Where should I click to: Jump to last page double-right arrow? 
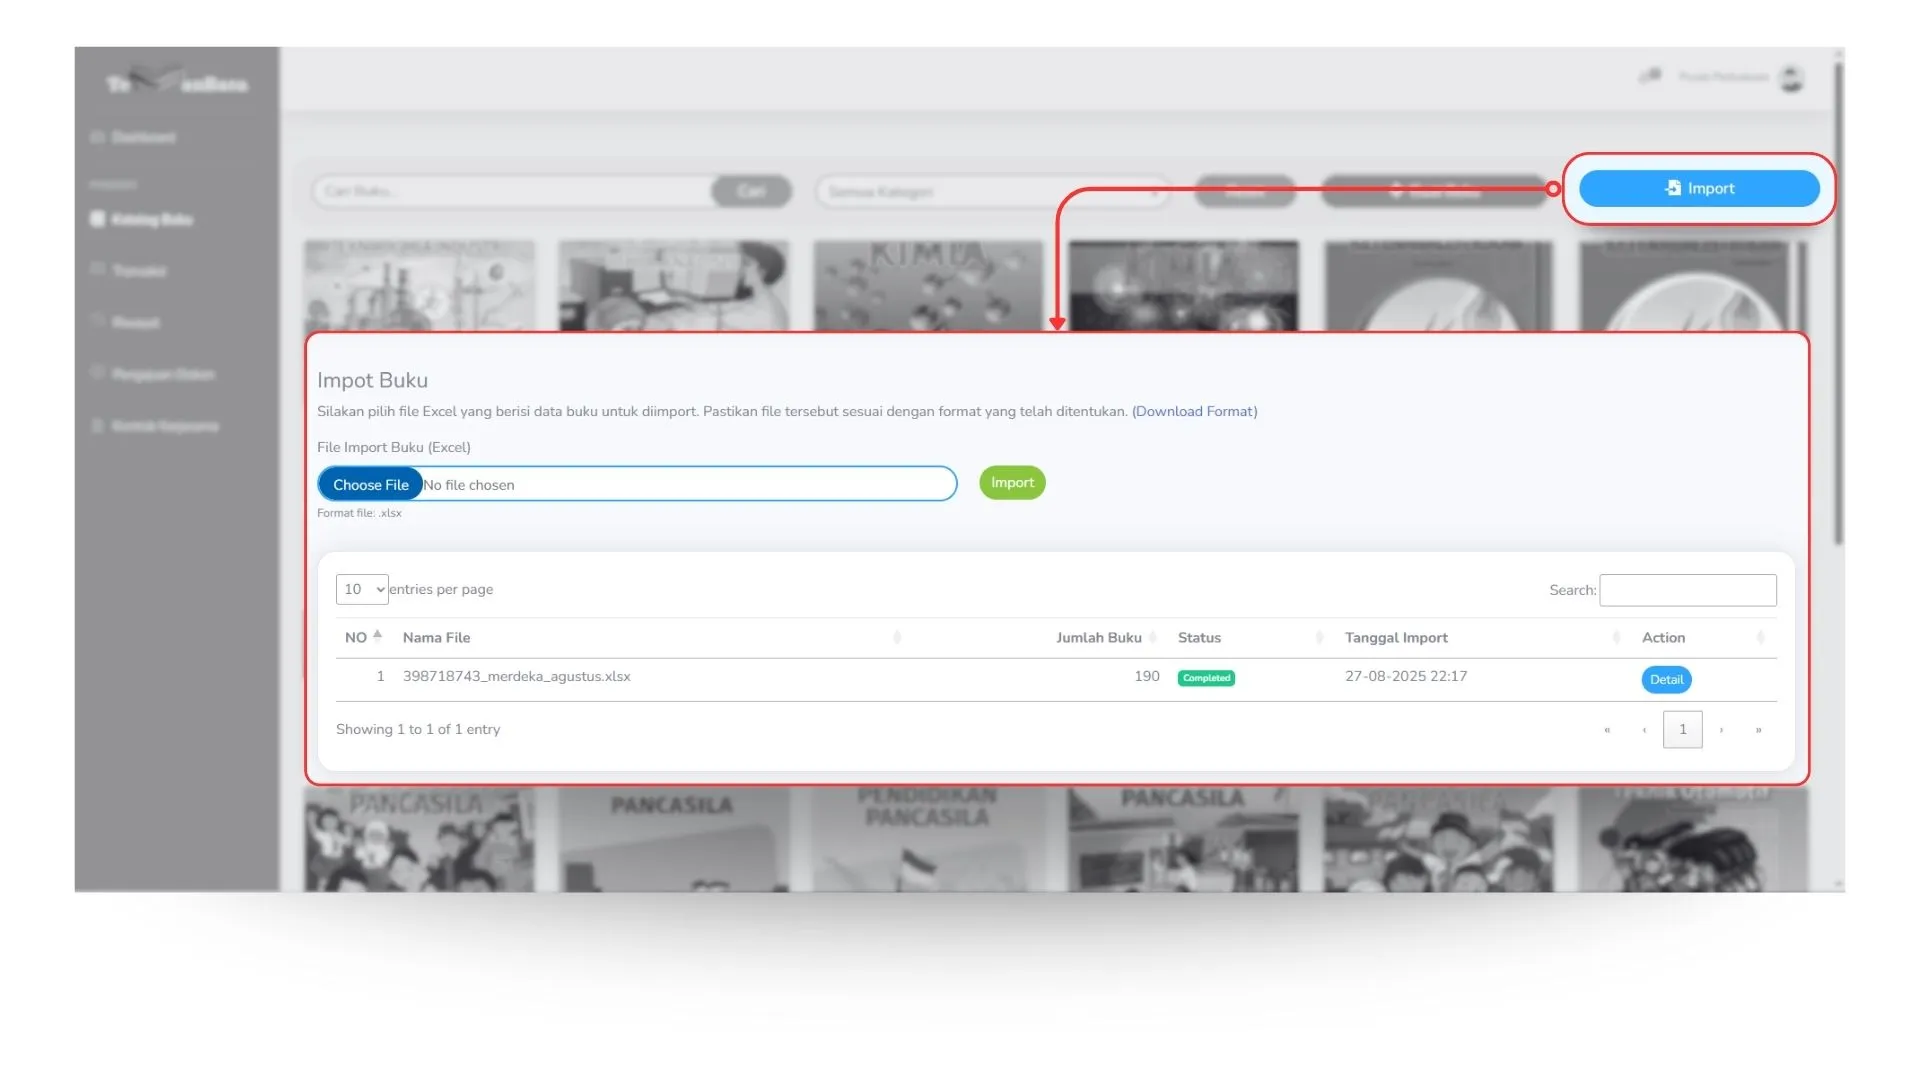[x=1758, y=729]
